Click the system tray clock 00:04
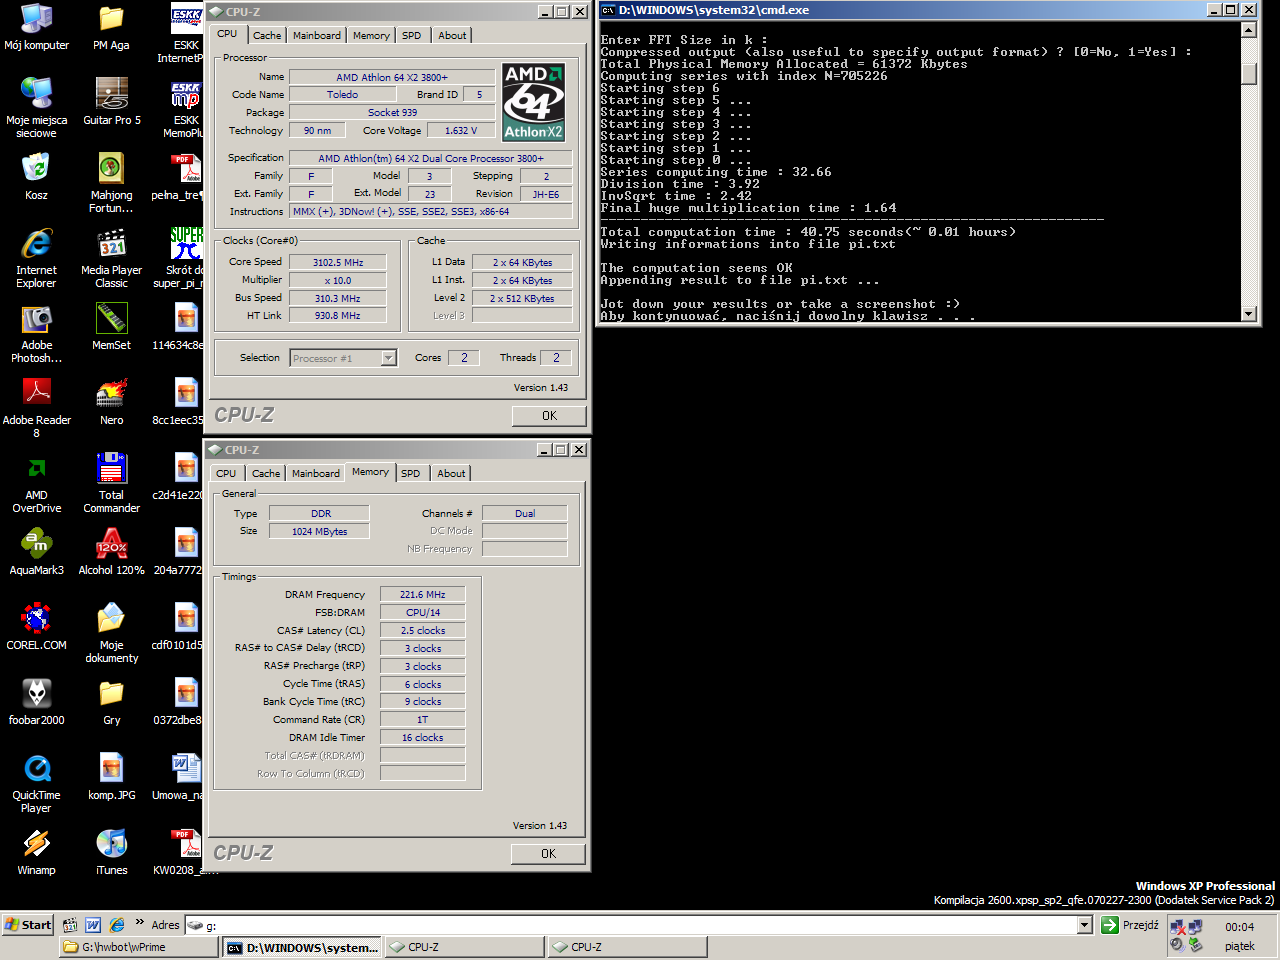 (1239, 927)
